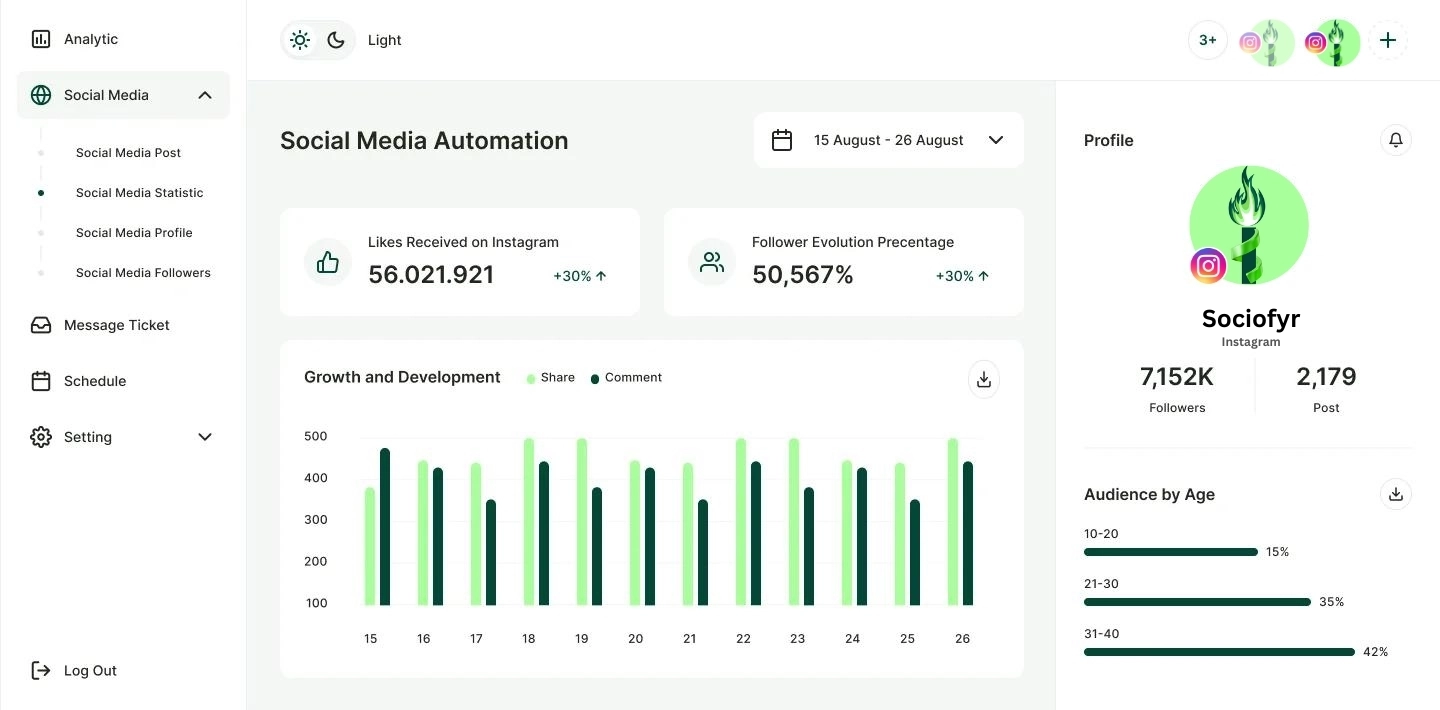The image size is (1440, 710).
Task: Click the Comment bar for day 21
Action: [x=703, y=553]
